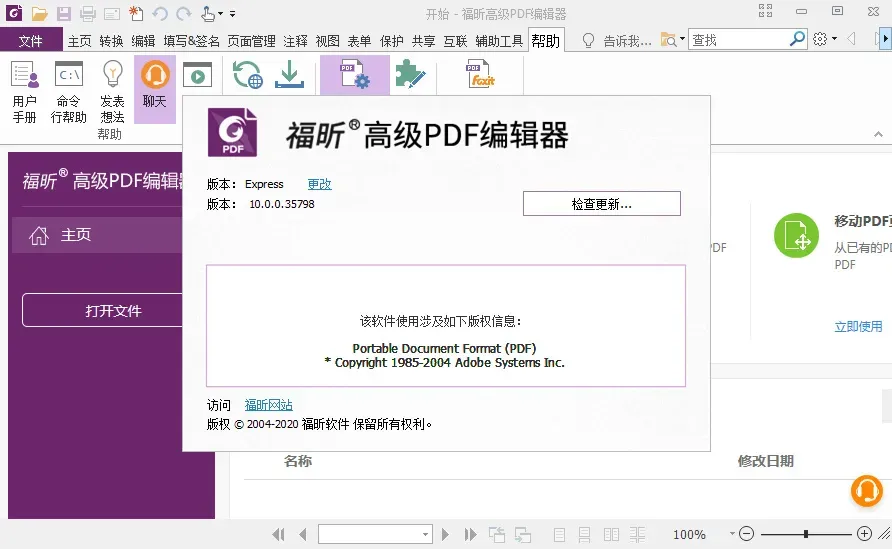Switch to the 编辑 ribbon tab

(x=143, y=41)
